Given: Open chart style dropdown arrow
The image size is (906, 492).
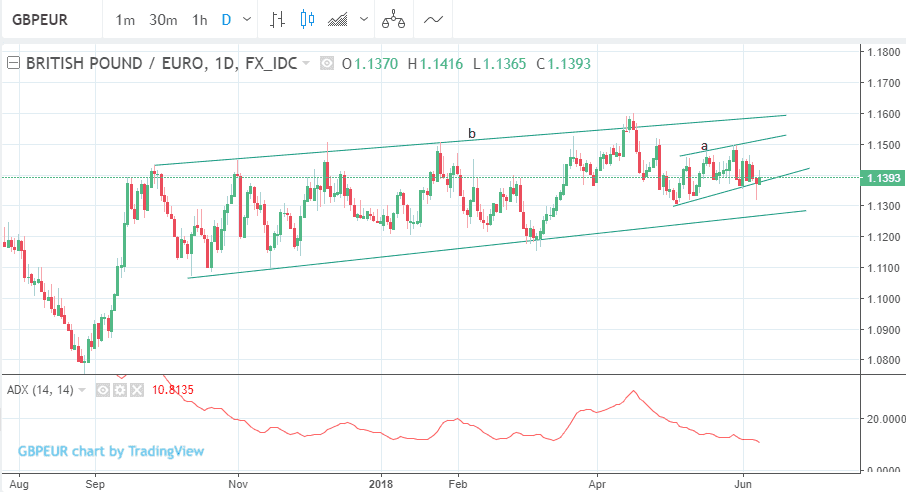Looking at the screenshot, I should 363,20.
